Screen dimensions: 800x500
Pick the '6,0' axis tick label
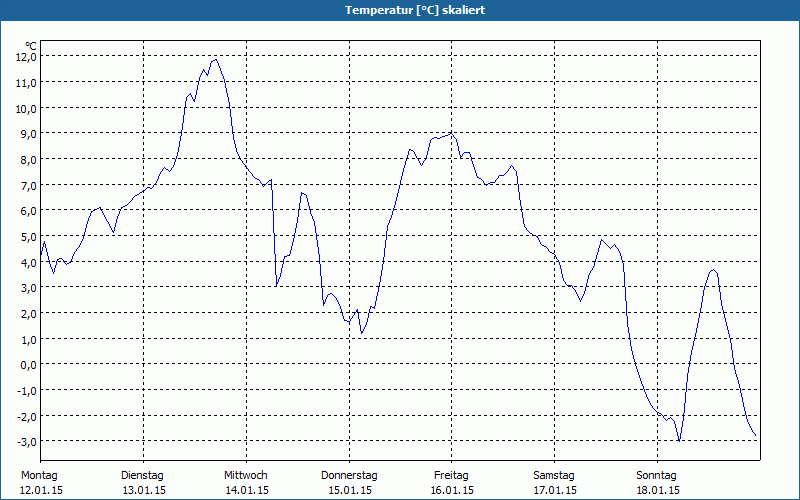[28, 211]
